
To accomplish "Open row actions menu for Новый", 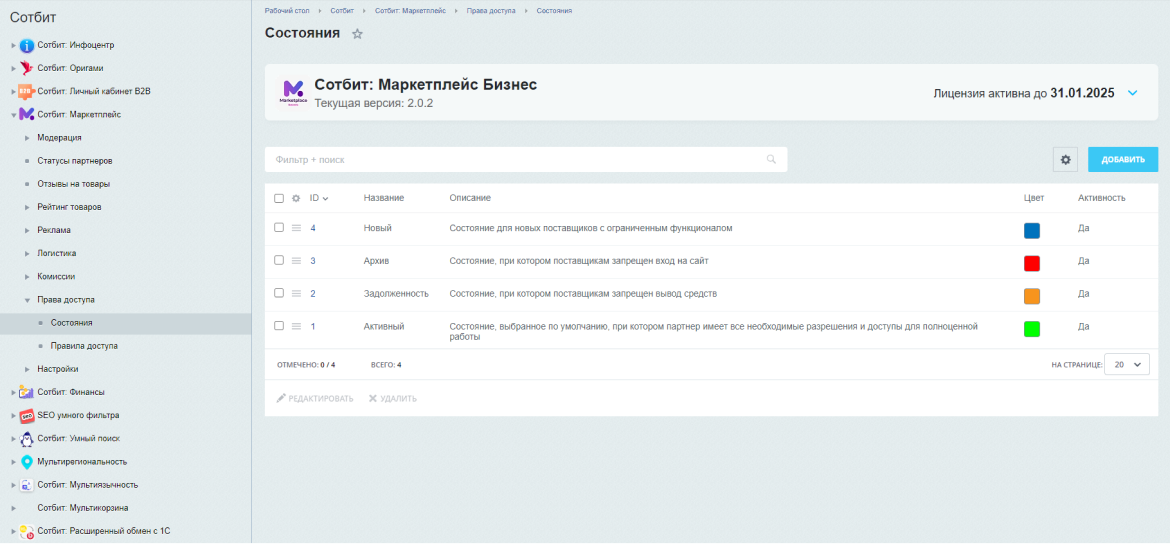I will (x=296, y=228).
